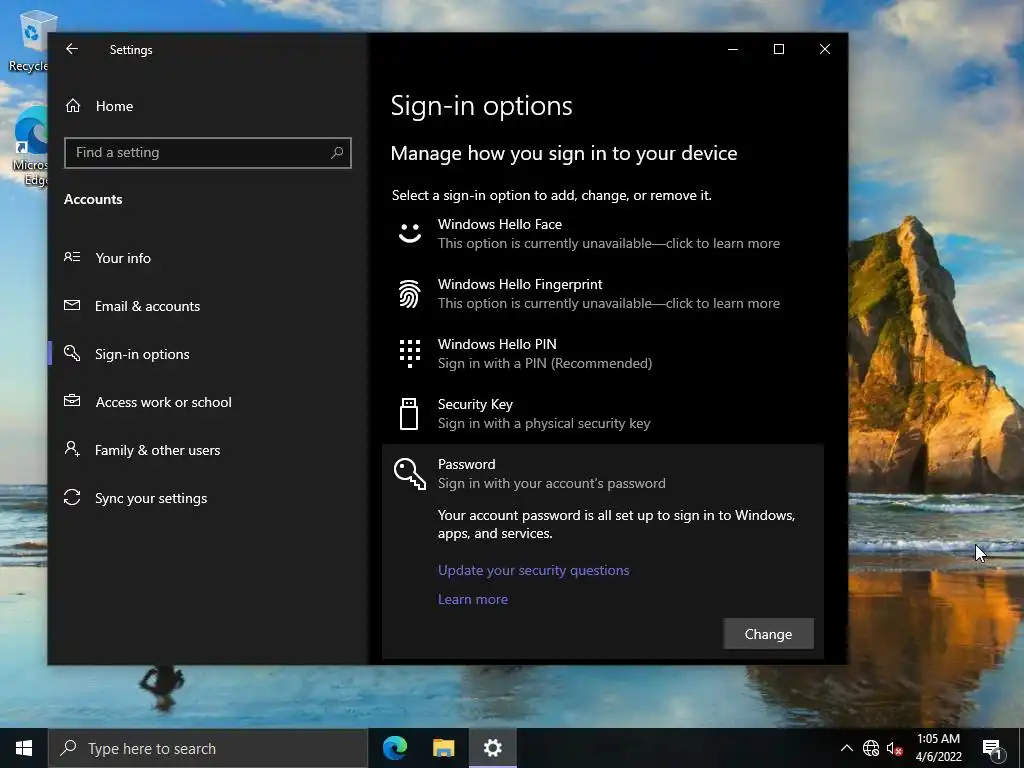The width and height of the screenshot is (1024, 768).
Task: Select the Recycle Bin desktop icon
Action: (x=29, y=40)
